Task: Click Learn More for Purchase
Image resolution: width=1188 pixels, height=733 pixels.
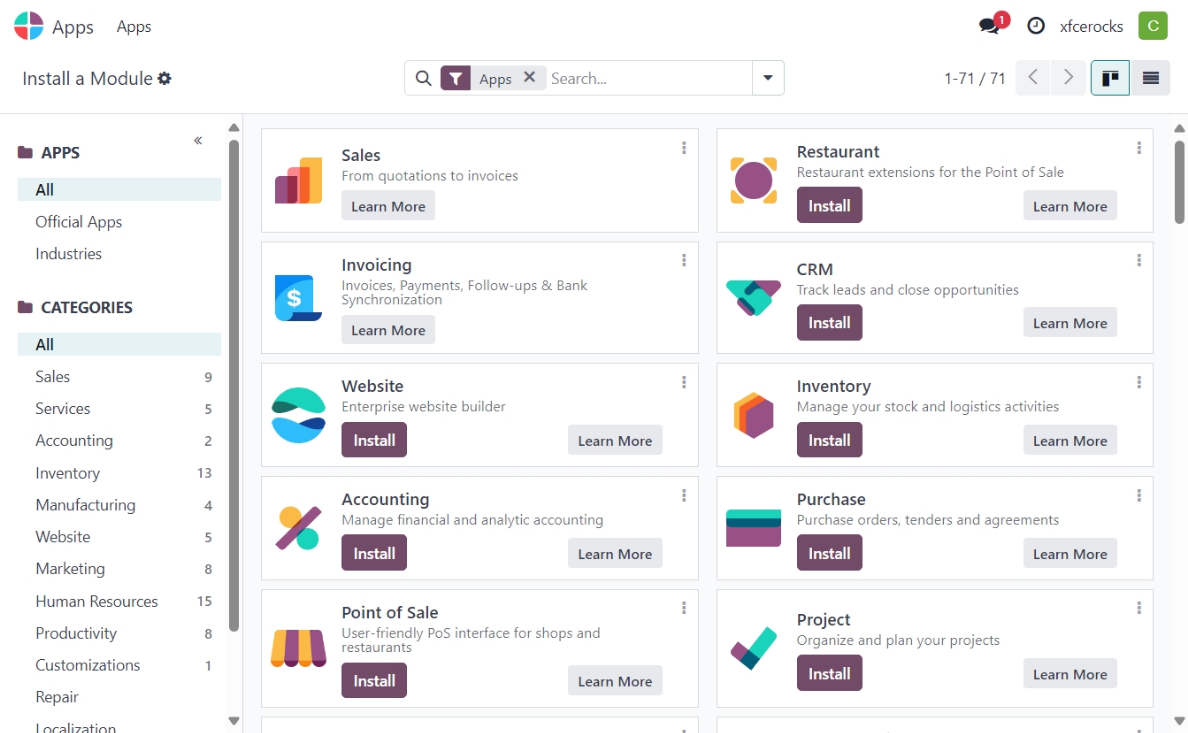Action: point(1069,554)
